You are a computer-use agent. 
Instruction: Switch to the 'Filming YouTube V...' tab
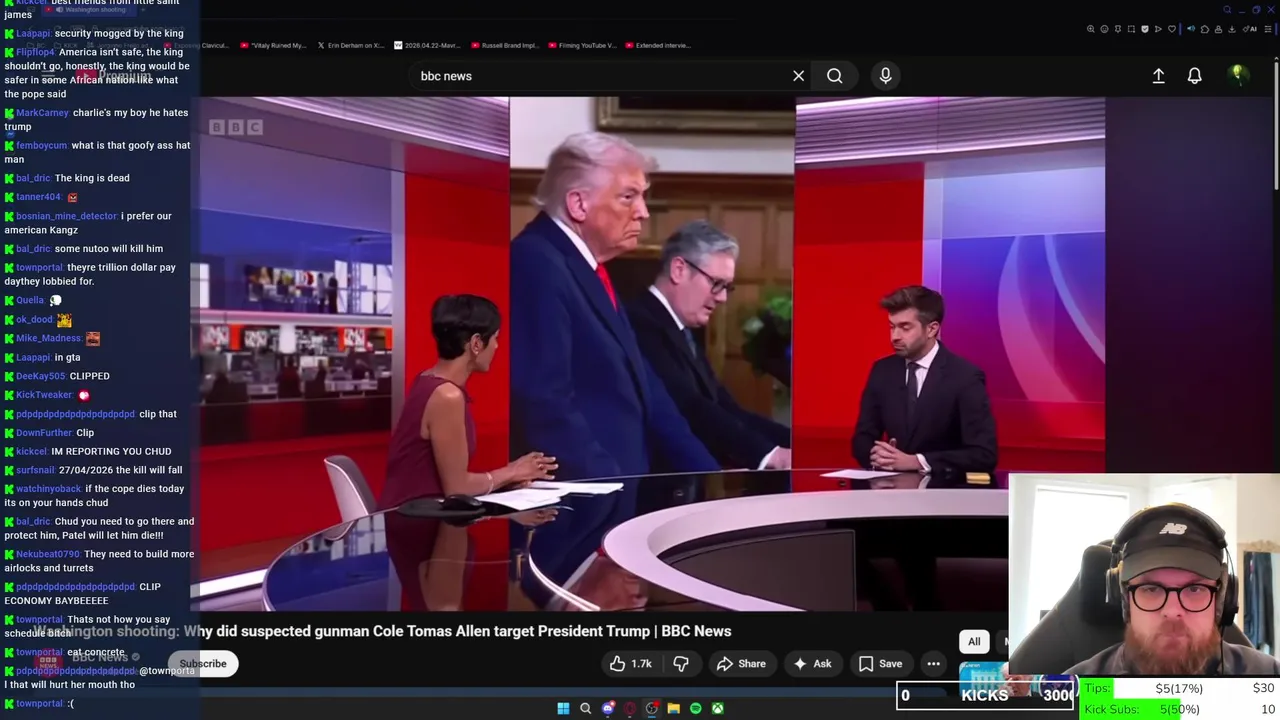pos(582,45)
